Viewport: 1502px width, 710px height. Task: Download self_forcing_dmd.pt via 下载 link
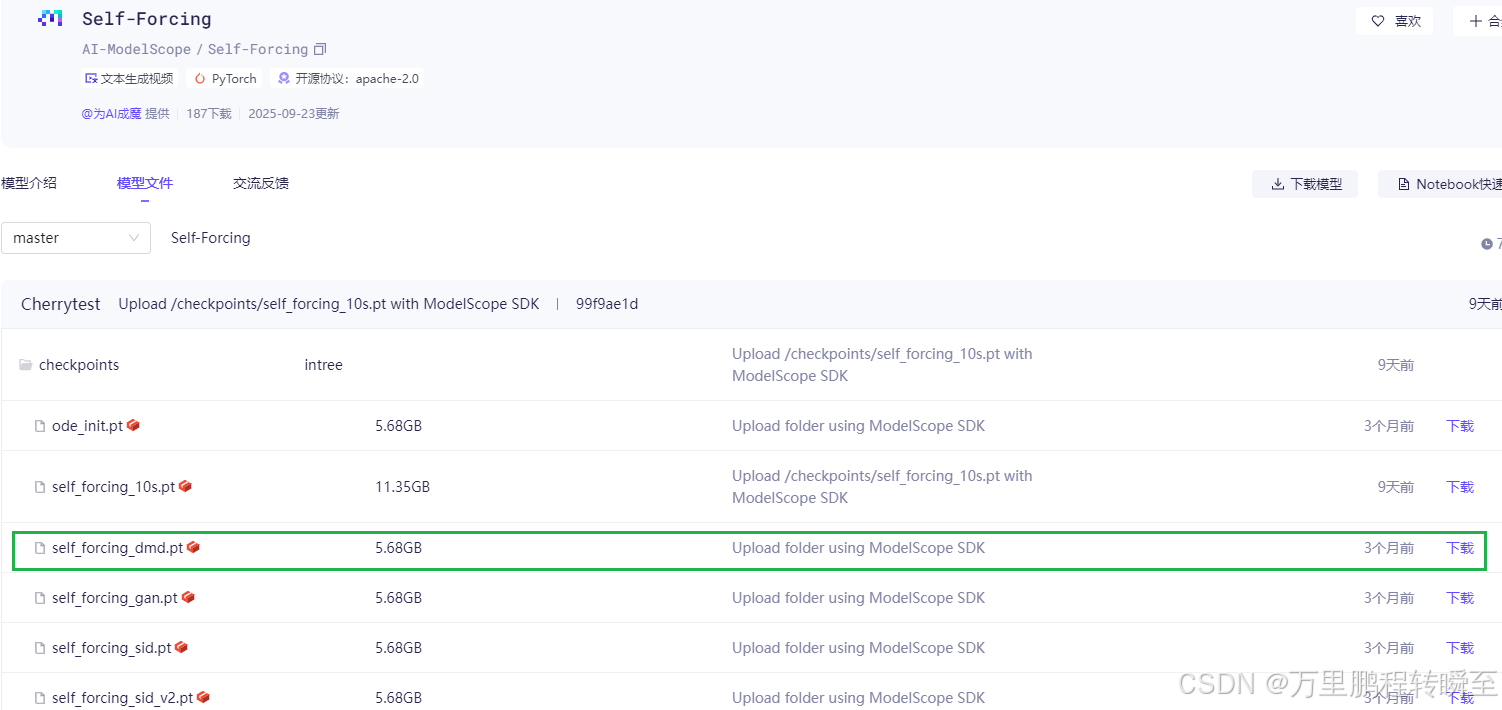(x=1460, y=548)
